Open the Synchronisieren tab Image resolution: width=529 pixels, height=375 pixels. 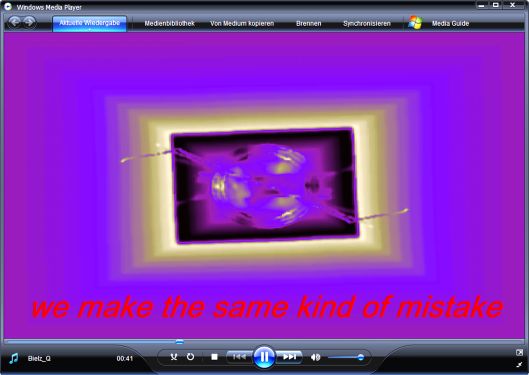pos(367,24)
